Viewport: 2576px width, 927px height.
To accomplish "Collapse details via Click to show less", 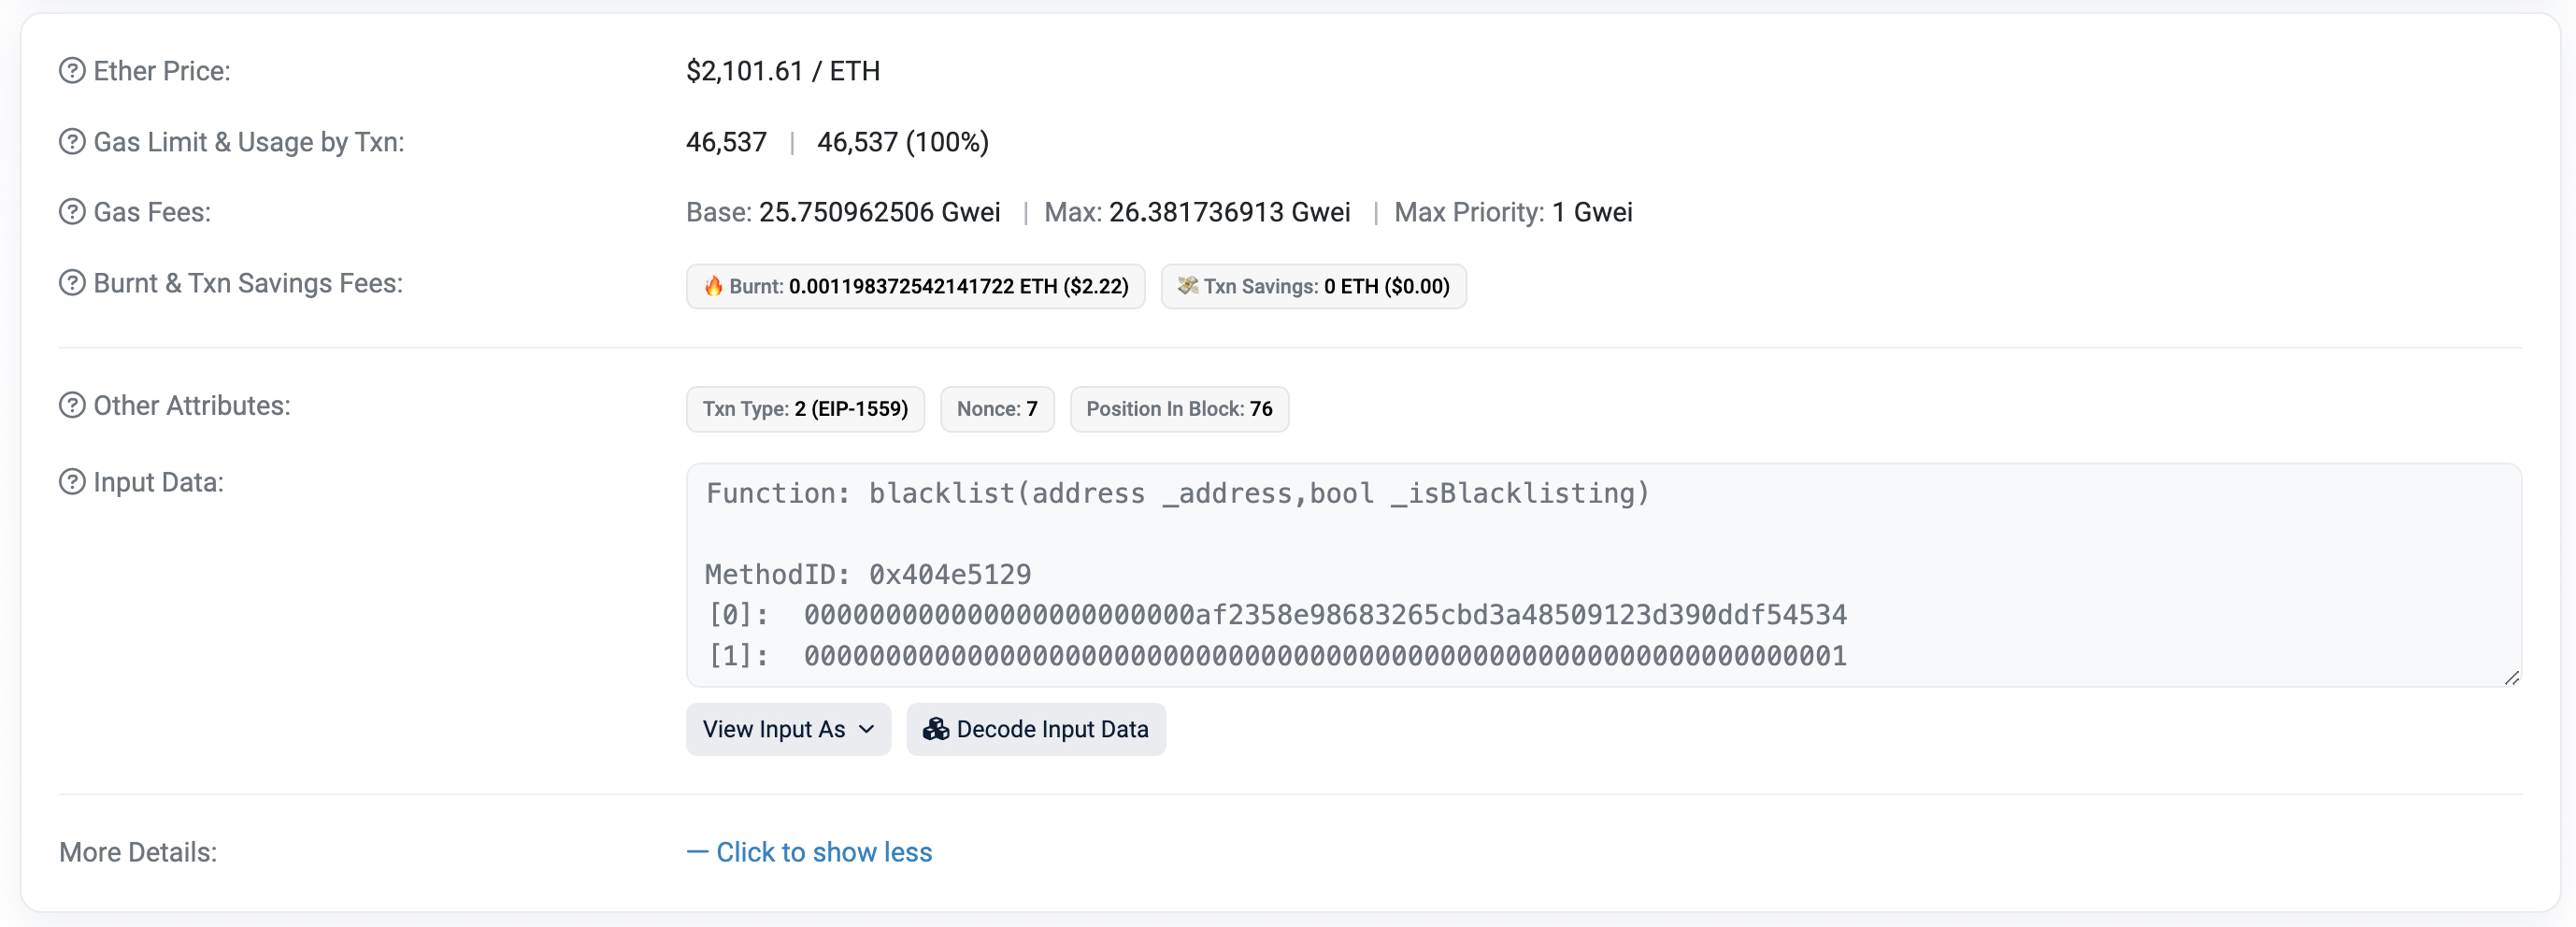I will click(x=809, y=852).
